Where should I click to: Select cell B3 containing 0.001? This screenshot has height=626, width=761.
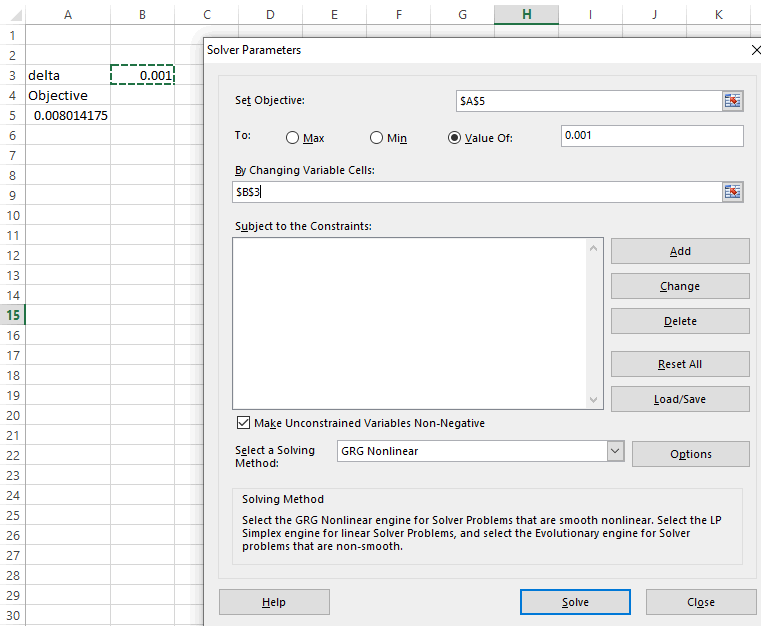[x=142, y=75]
